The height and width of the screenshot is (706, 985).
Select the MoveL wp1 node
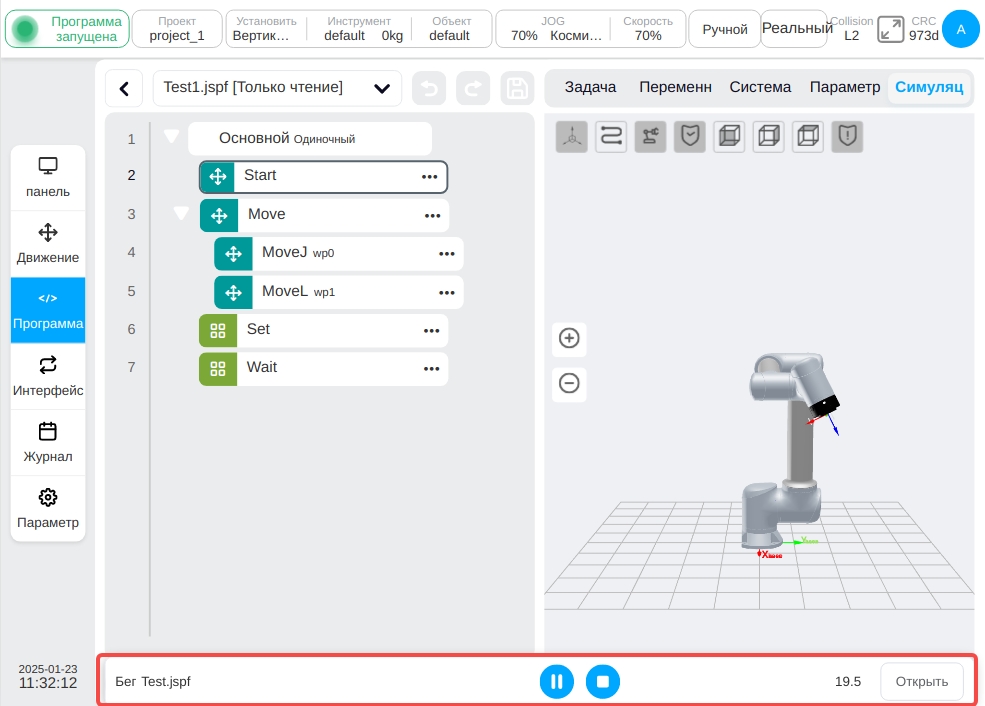339,292
